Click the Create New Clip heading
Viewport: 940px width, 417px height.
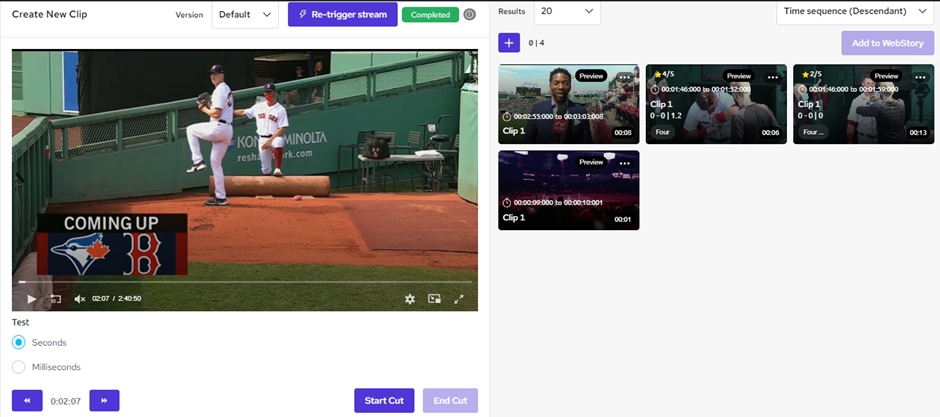coord(50,14)
